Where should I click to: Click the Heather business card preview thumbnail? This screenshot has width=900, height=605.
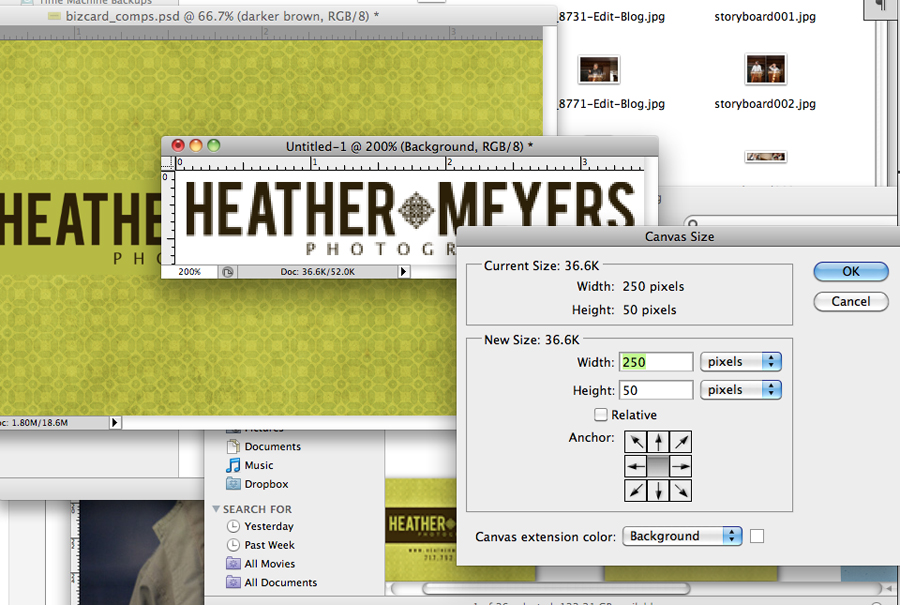point(421,530)
